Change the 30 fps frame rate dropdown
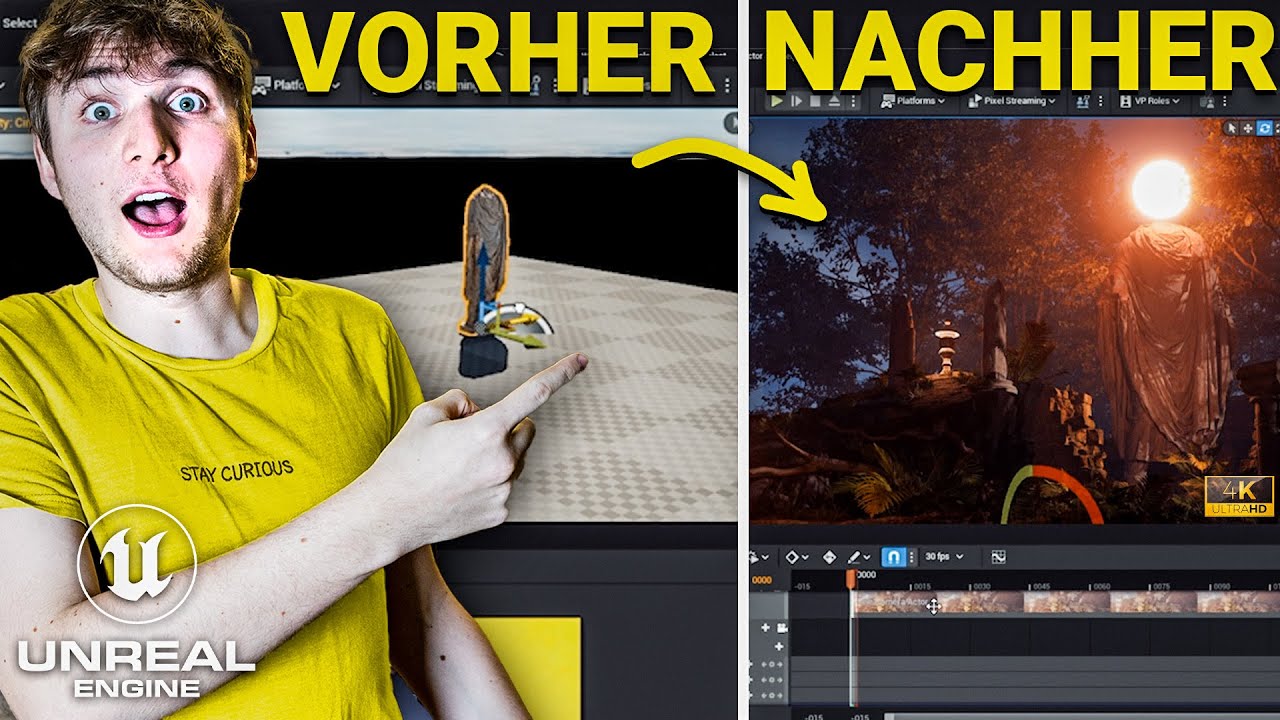Viewport: 1280px width, 720px height. (x=944, y=557)
